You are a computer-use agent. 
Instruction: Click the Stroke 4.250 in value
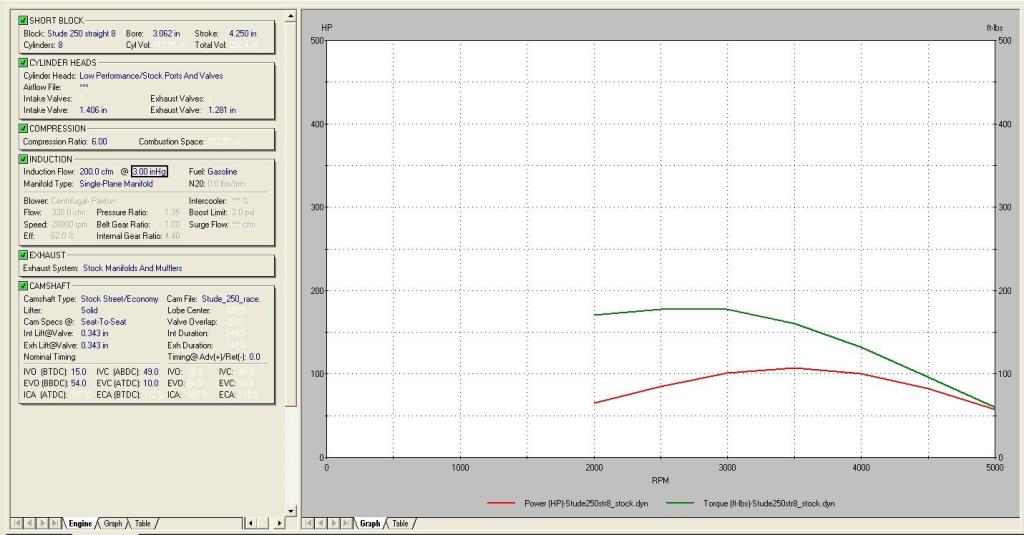[x=242, y=33]
